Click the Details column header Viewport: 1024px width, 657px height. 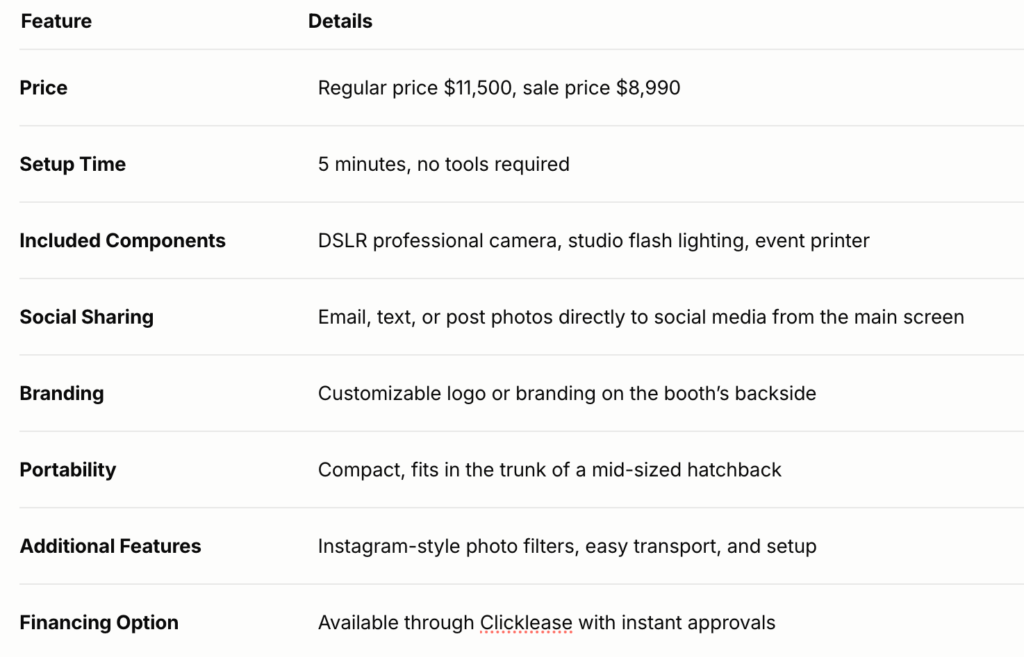[x=340, y=21]
